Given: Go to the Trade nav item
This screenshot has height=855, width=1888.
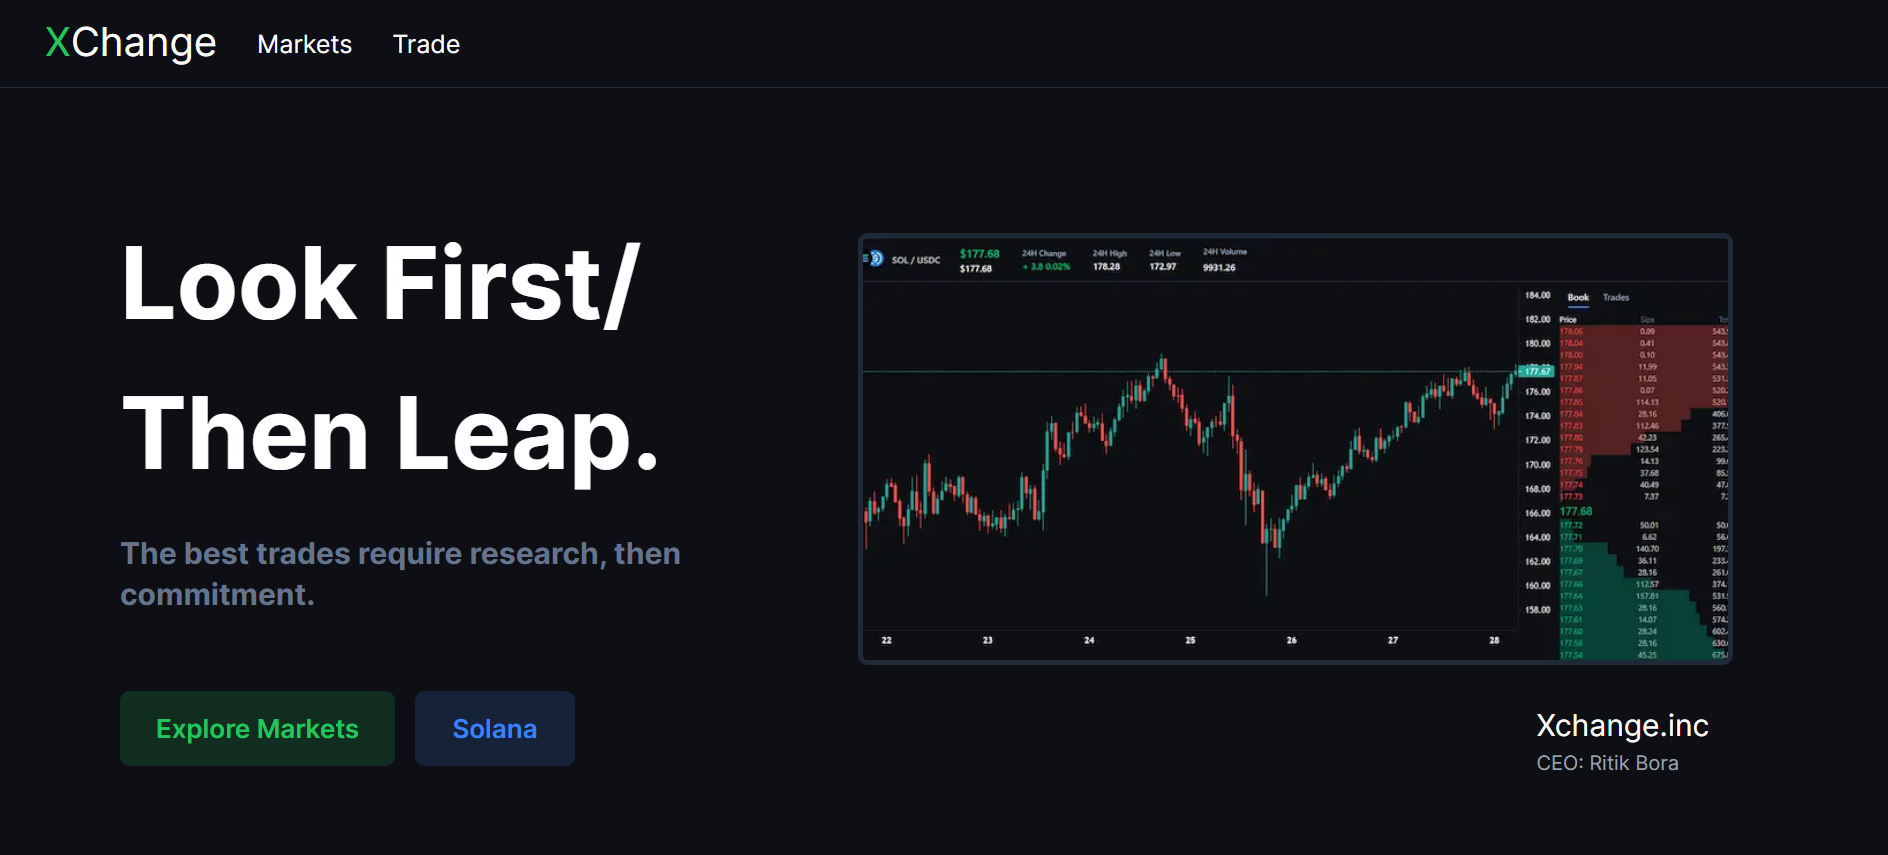Looking at the screenshot, I should tap(426, 44).
